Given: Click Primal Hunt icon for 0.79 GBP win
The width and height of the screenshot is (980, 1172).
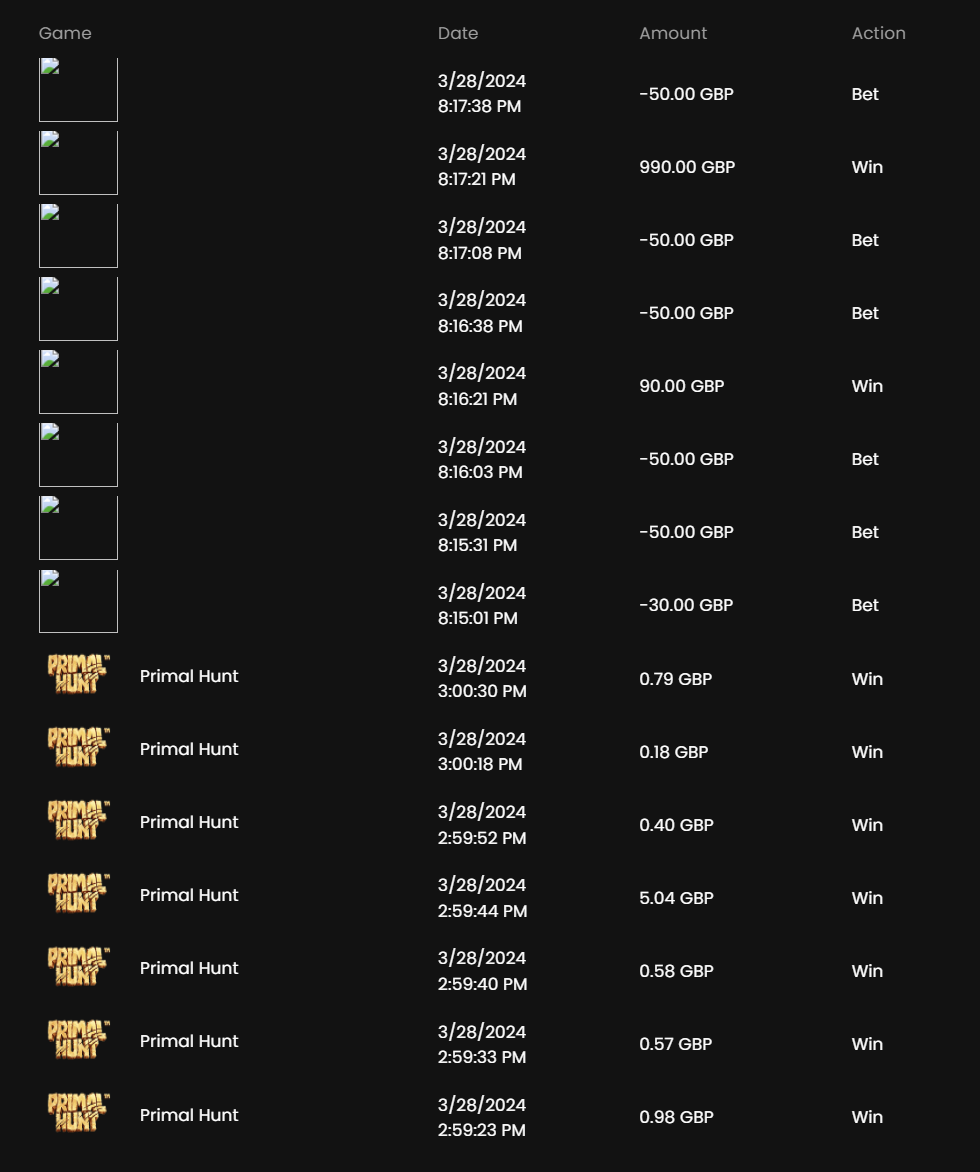Looking at the screenshot, I should [78, 677].
